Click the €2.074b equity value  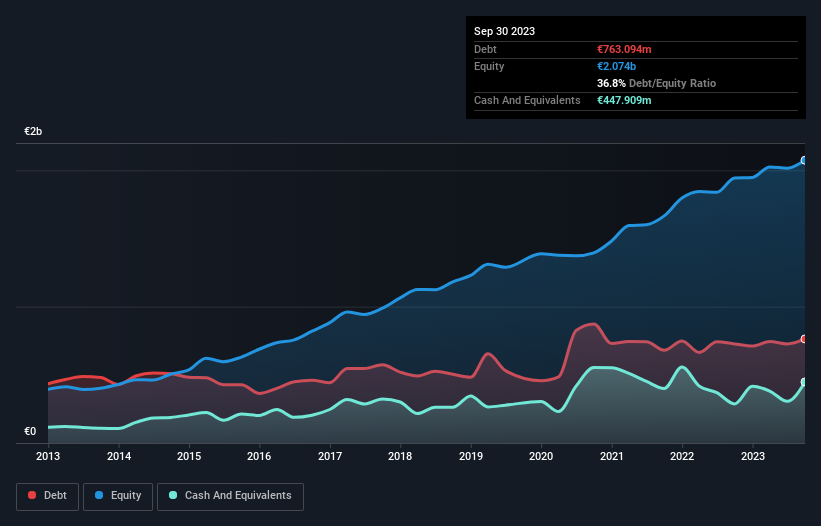click(x=616, y=66)
